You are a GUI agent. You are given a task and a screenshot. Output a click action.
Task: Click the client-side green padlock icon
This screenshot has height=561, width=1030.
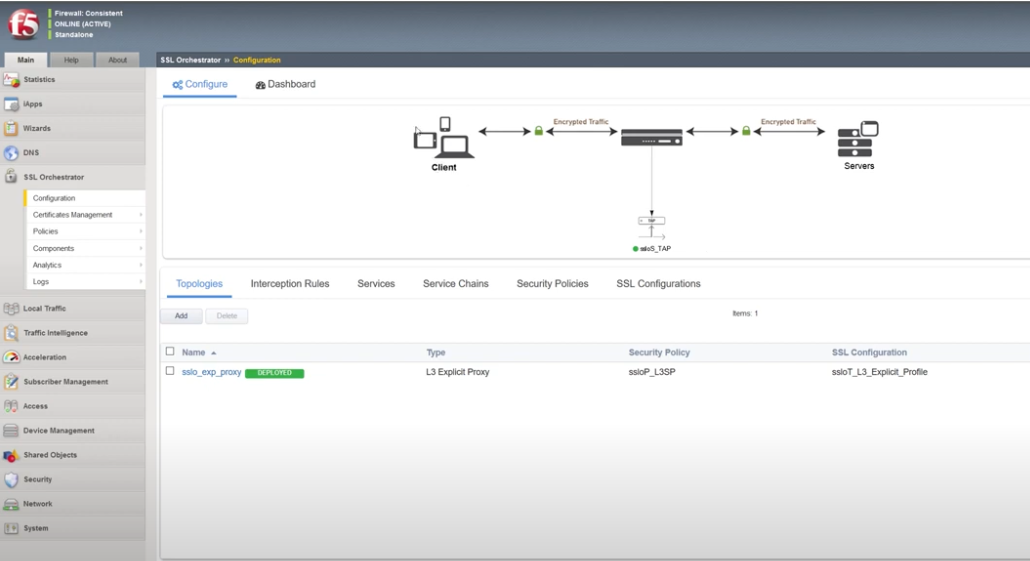539,131
